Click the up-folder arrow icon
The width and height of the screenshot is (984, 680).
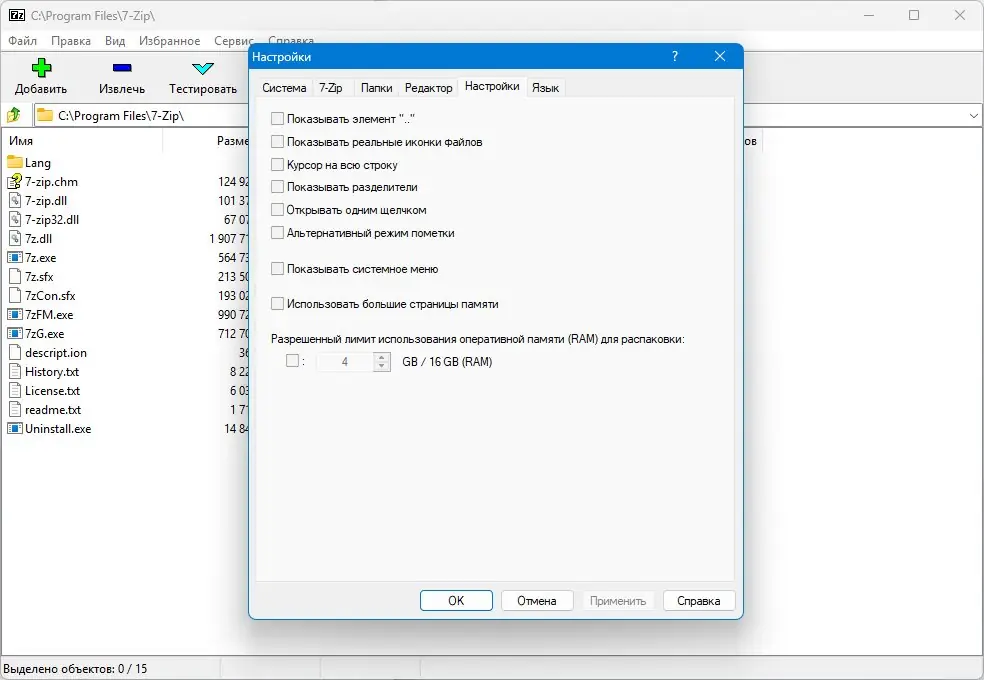point(14,115)
